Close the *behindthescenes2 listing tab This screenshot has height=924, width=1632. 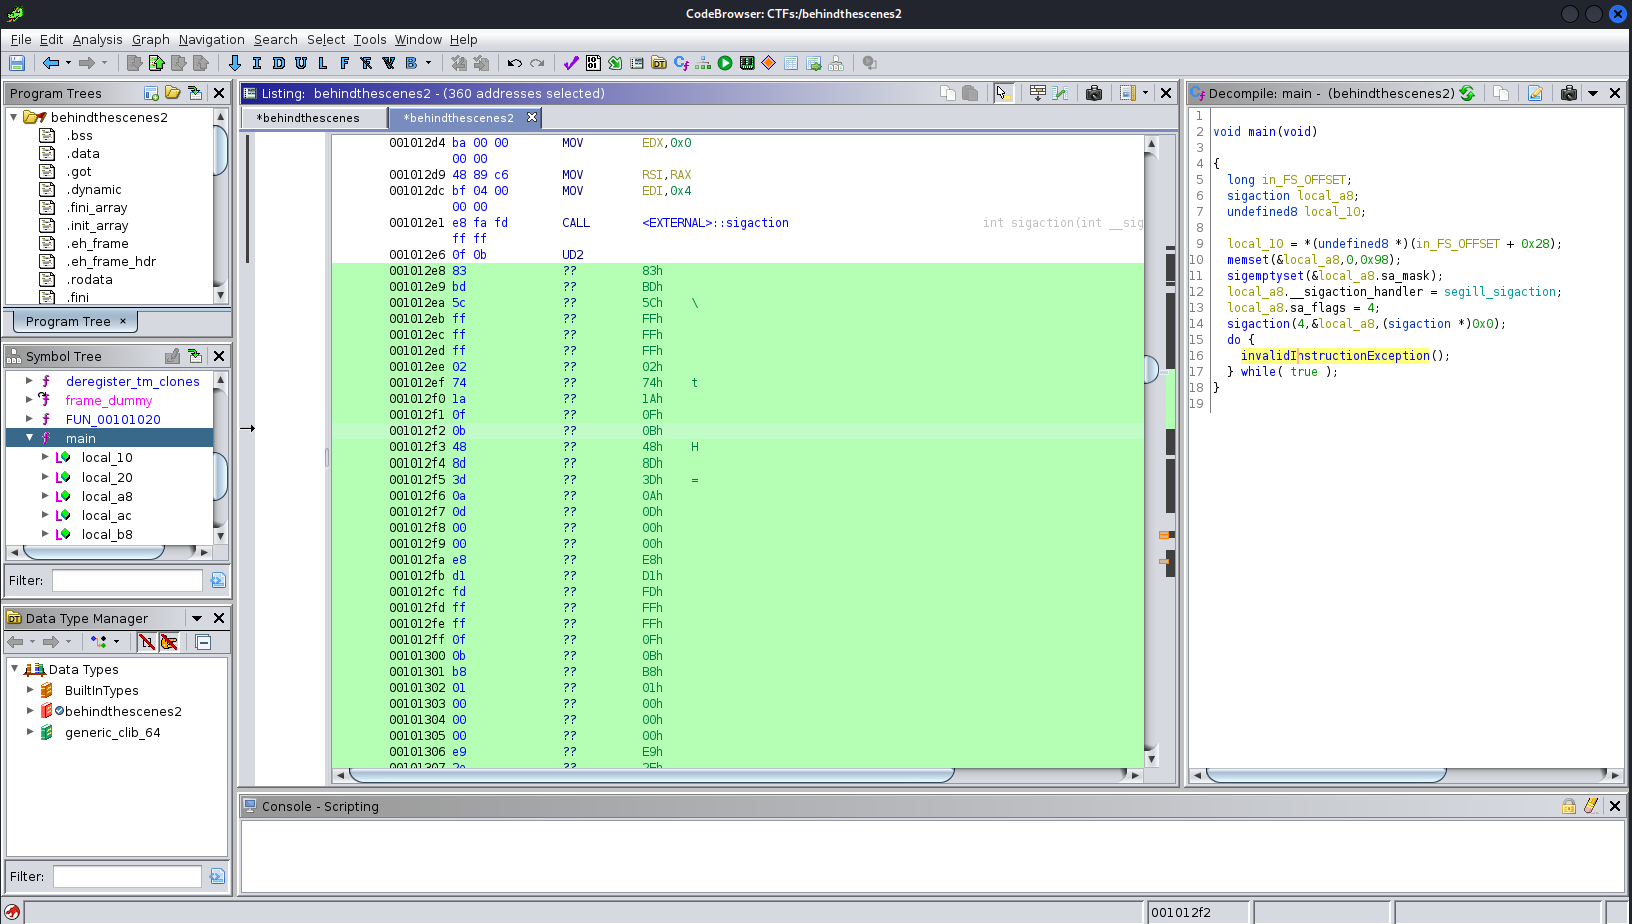pyautogui.click(x=532, y=117)
